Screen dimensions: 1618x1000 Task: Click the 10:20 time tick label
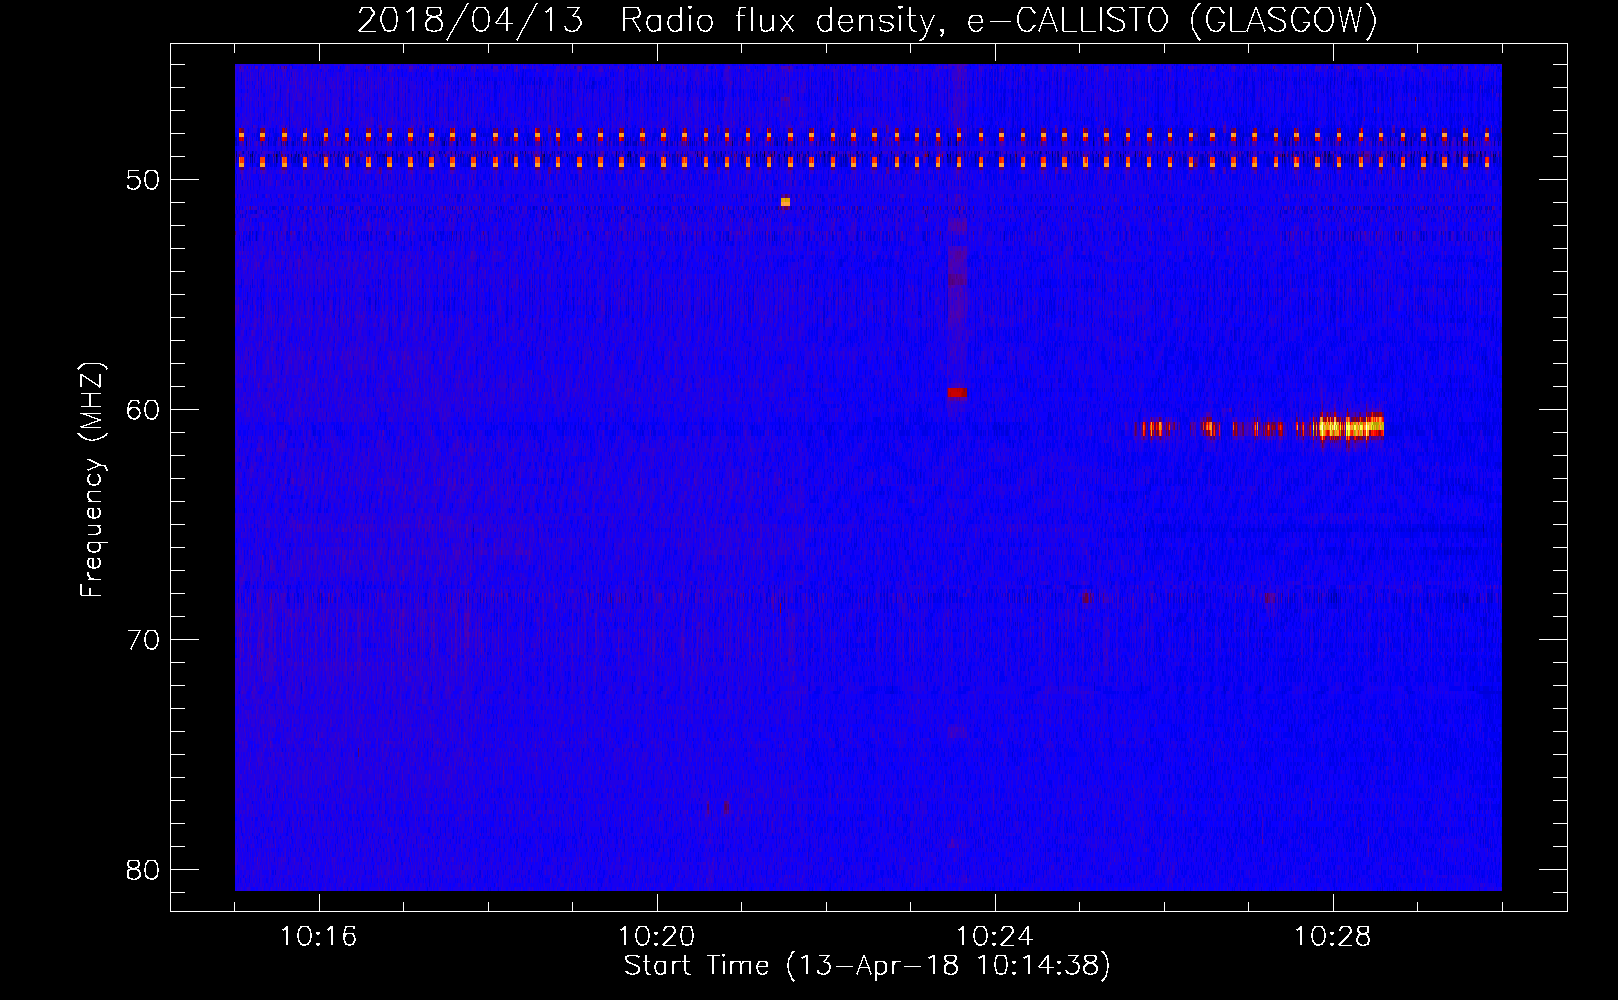656,937
